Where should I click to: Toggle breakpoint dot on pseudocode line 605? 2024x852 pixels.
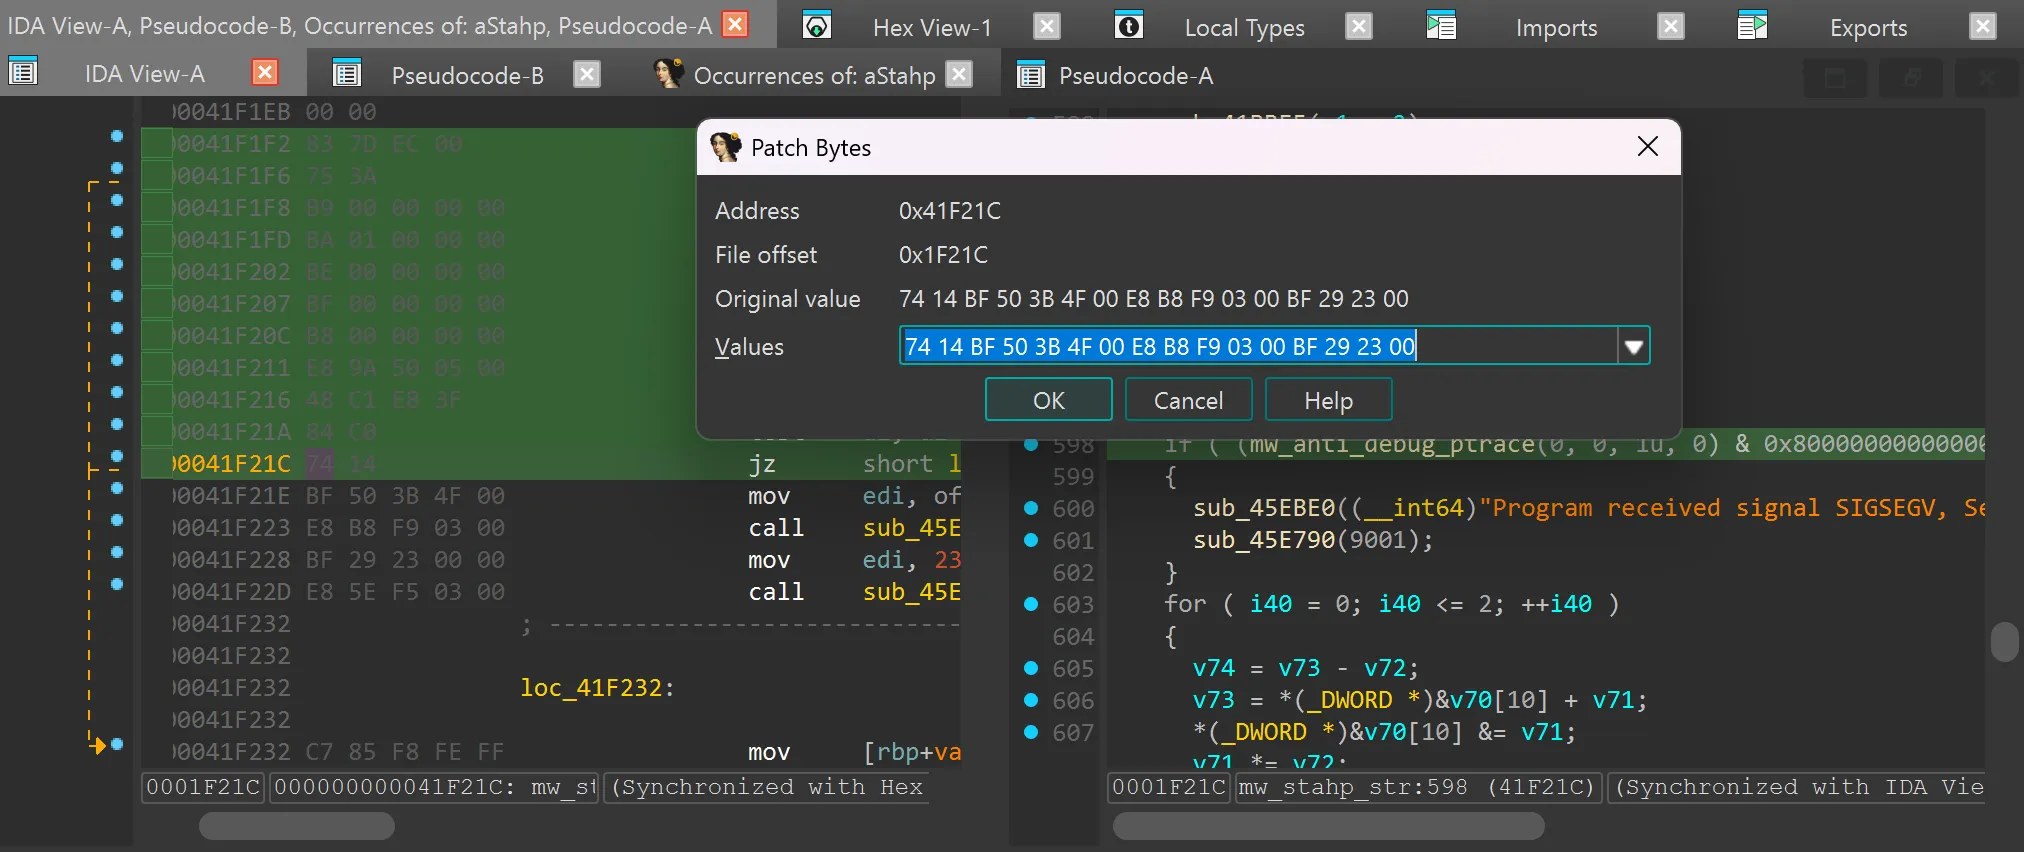1031,668
